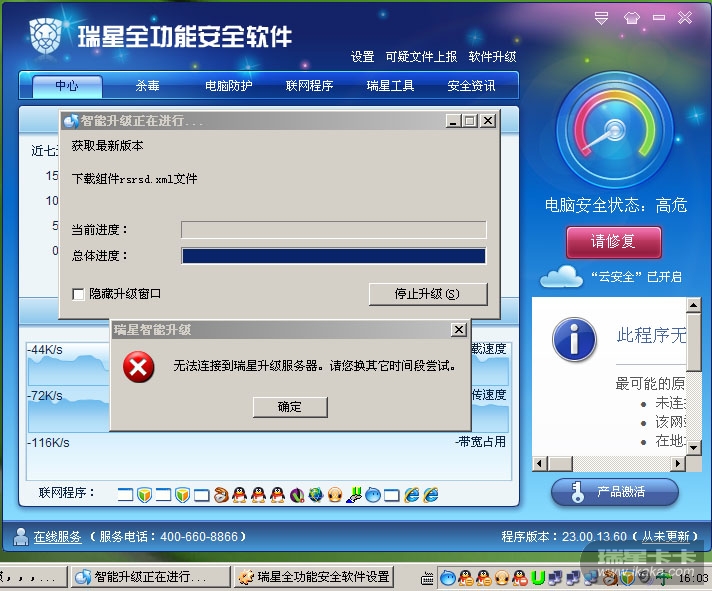
Task: Click the horizontal scrollbar left arrow
Action: [539, 463]
